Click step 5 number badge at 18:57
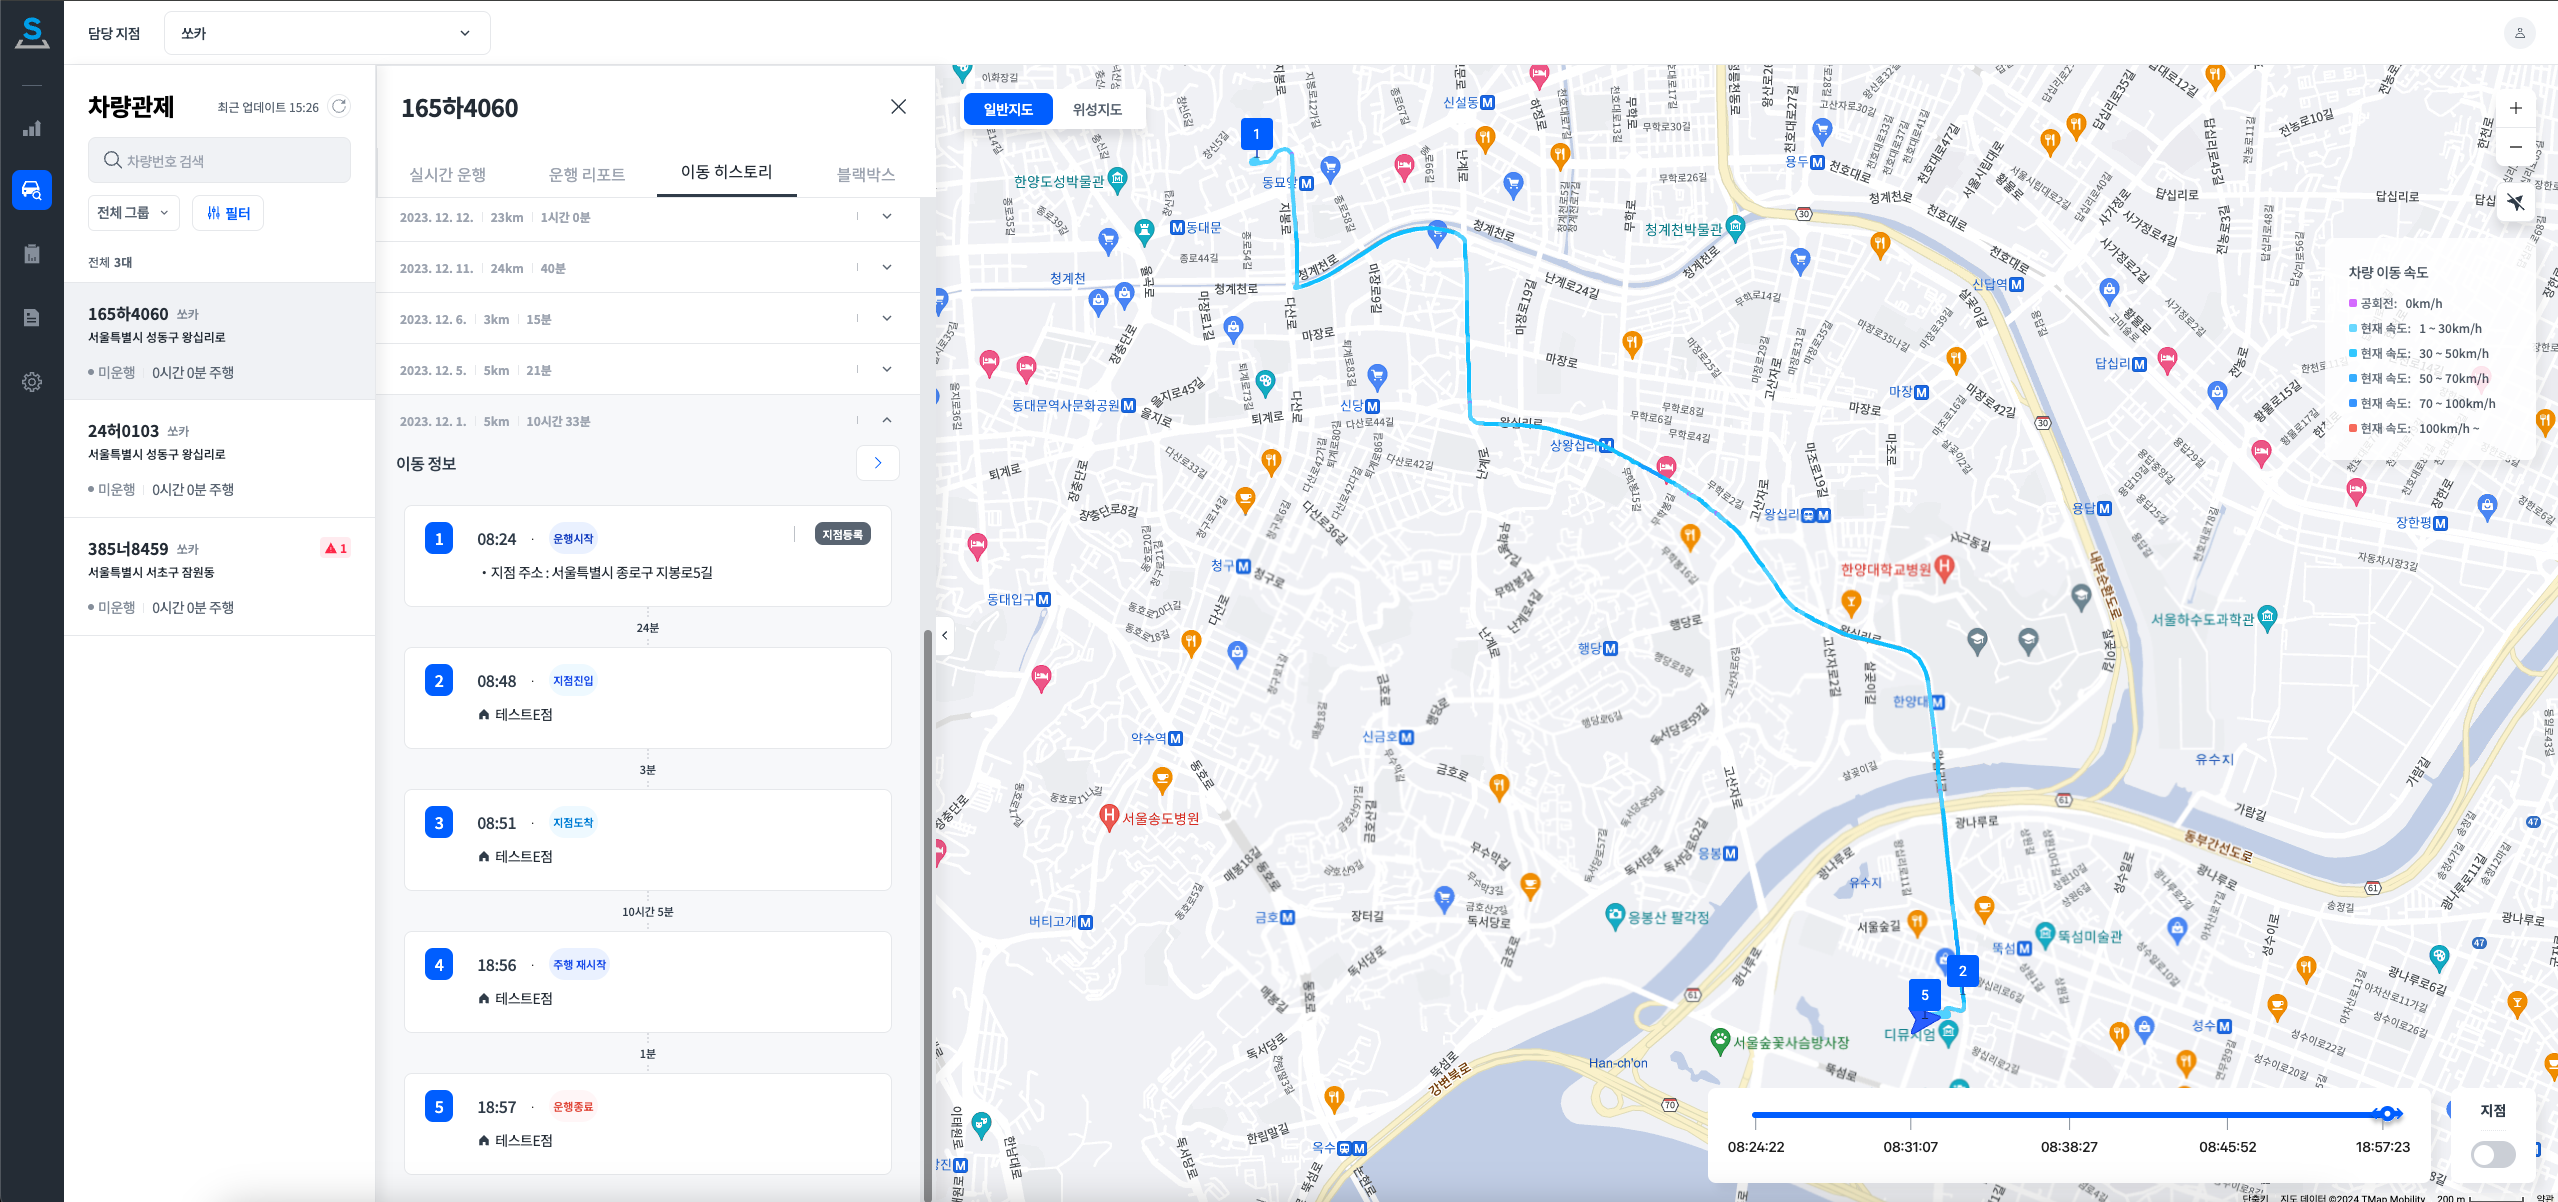 [x=439, y=1107]
